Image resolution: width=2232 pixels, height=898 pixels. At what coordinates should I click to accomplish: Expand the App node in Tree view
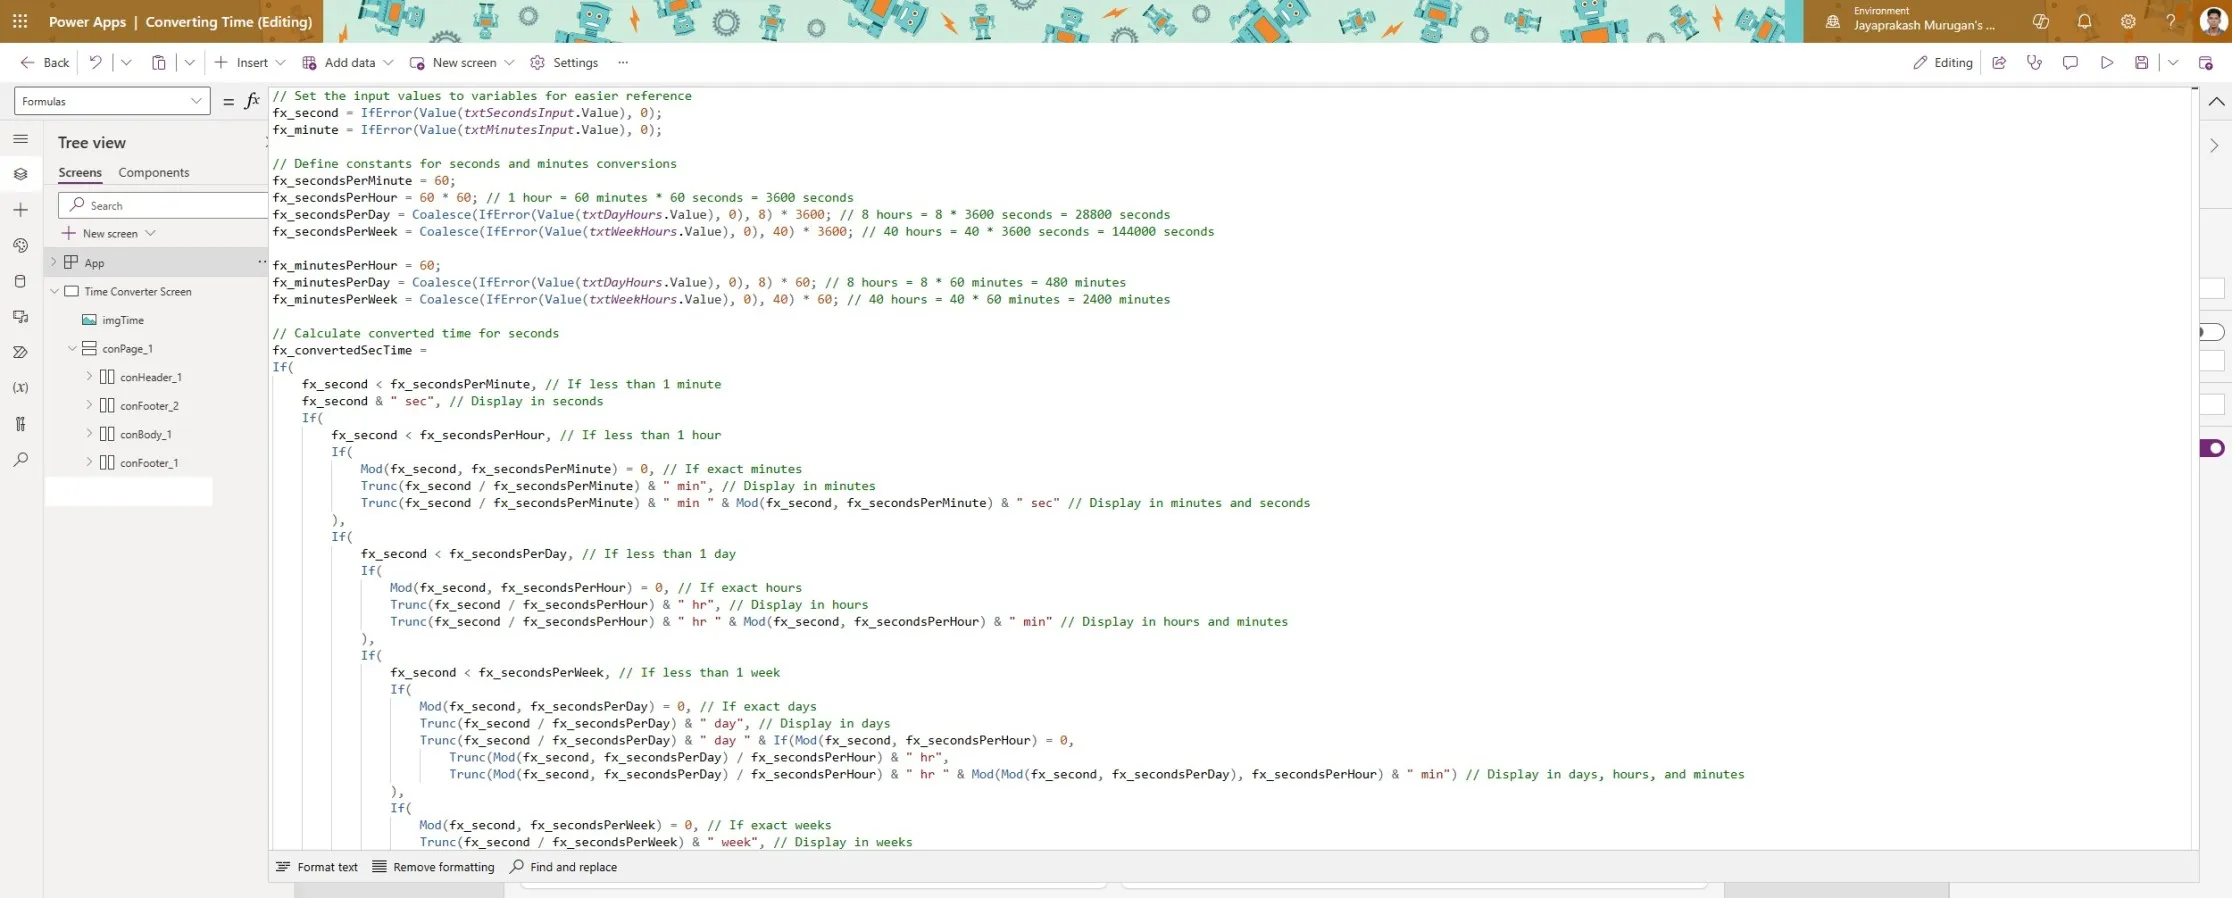tap(54, 262)
